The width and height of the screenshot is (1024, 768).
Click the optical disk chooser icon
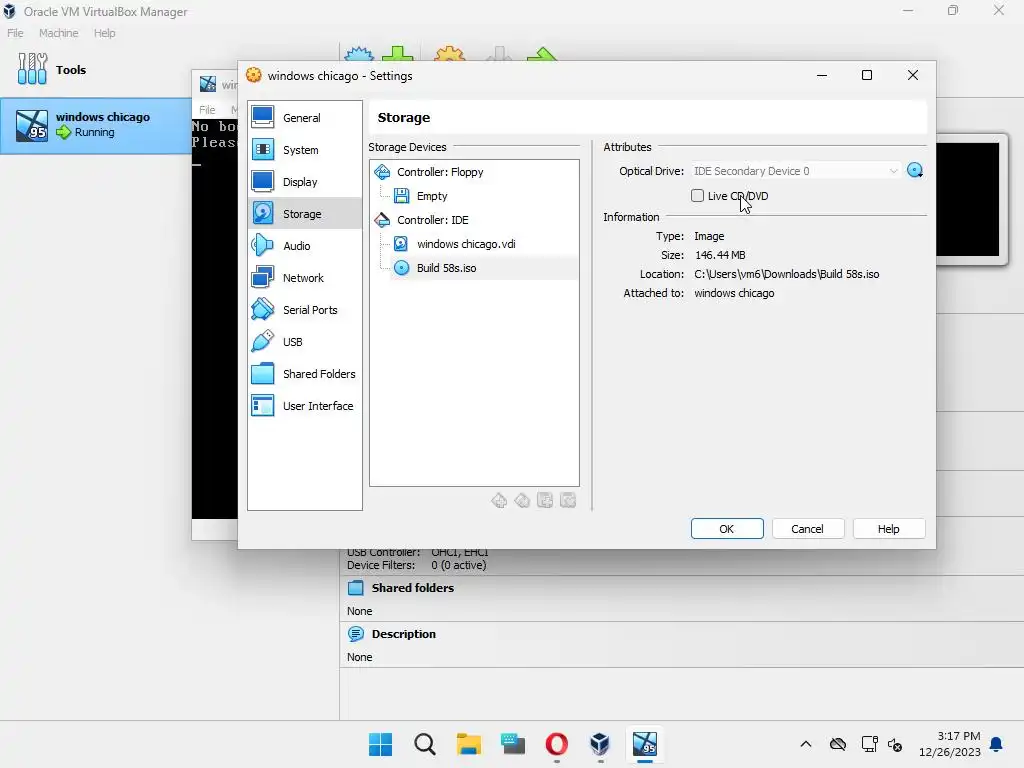coord(915,170)
